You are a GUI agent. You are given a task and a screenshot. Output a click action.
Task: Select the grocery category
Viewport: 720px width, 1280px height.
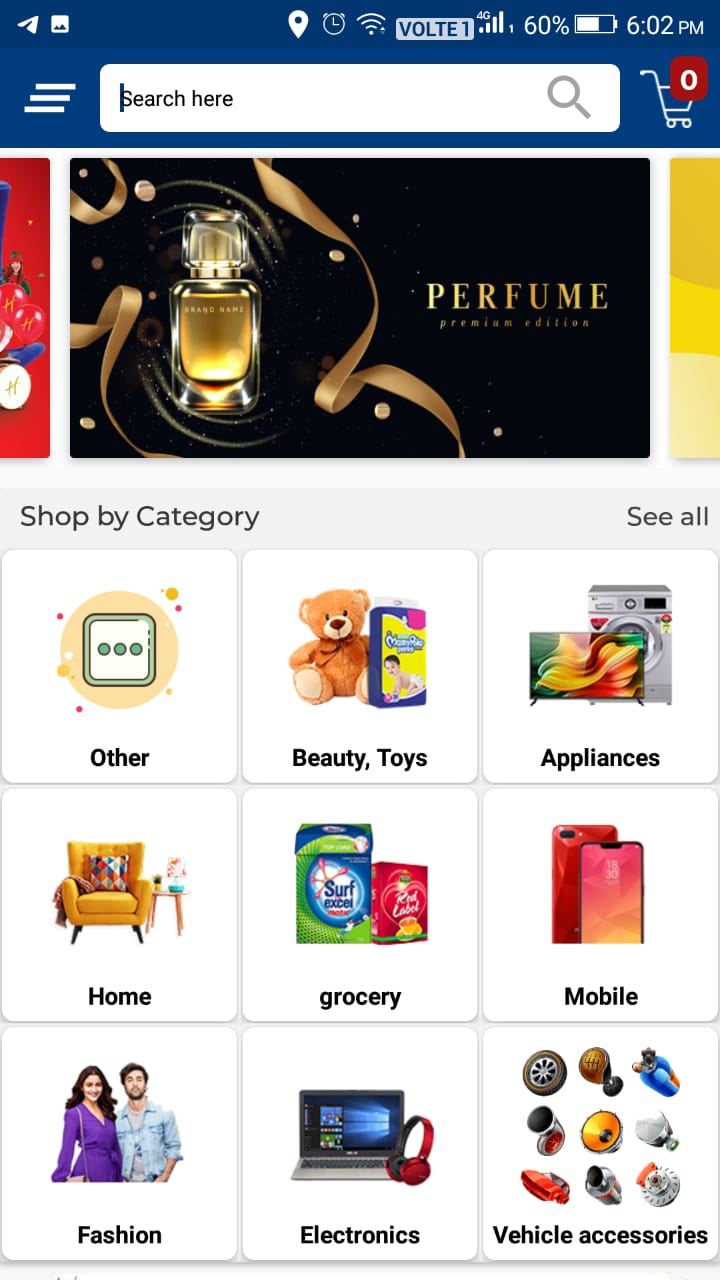360,905
